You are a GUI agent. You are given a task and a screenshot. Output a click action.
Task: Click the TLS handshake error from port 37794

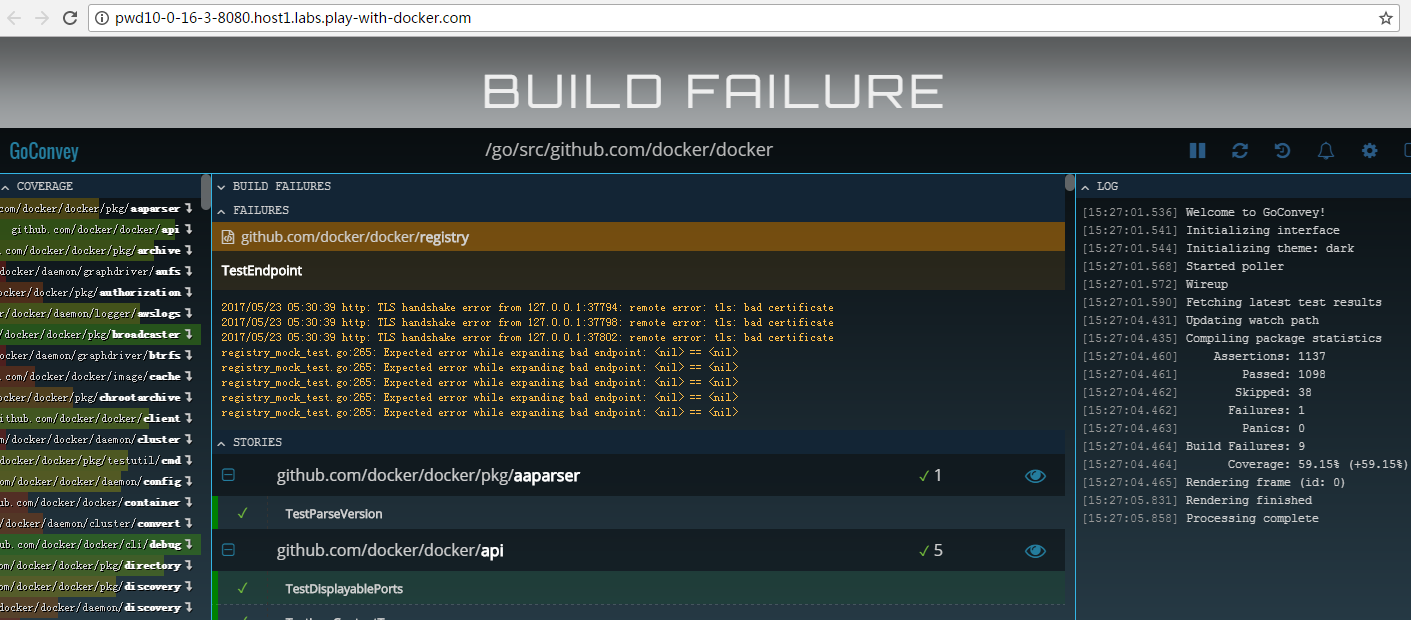tap(527, 308)
